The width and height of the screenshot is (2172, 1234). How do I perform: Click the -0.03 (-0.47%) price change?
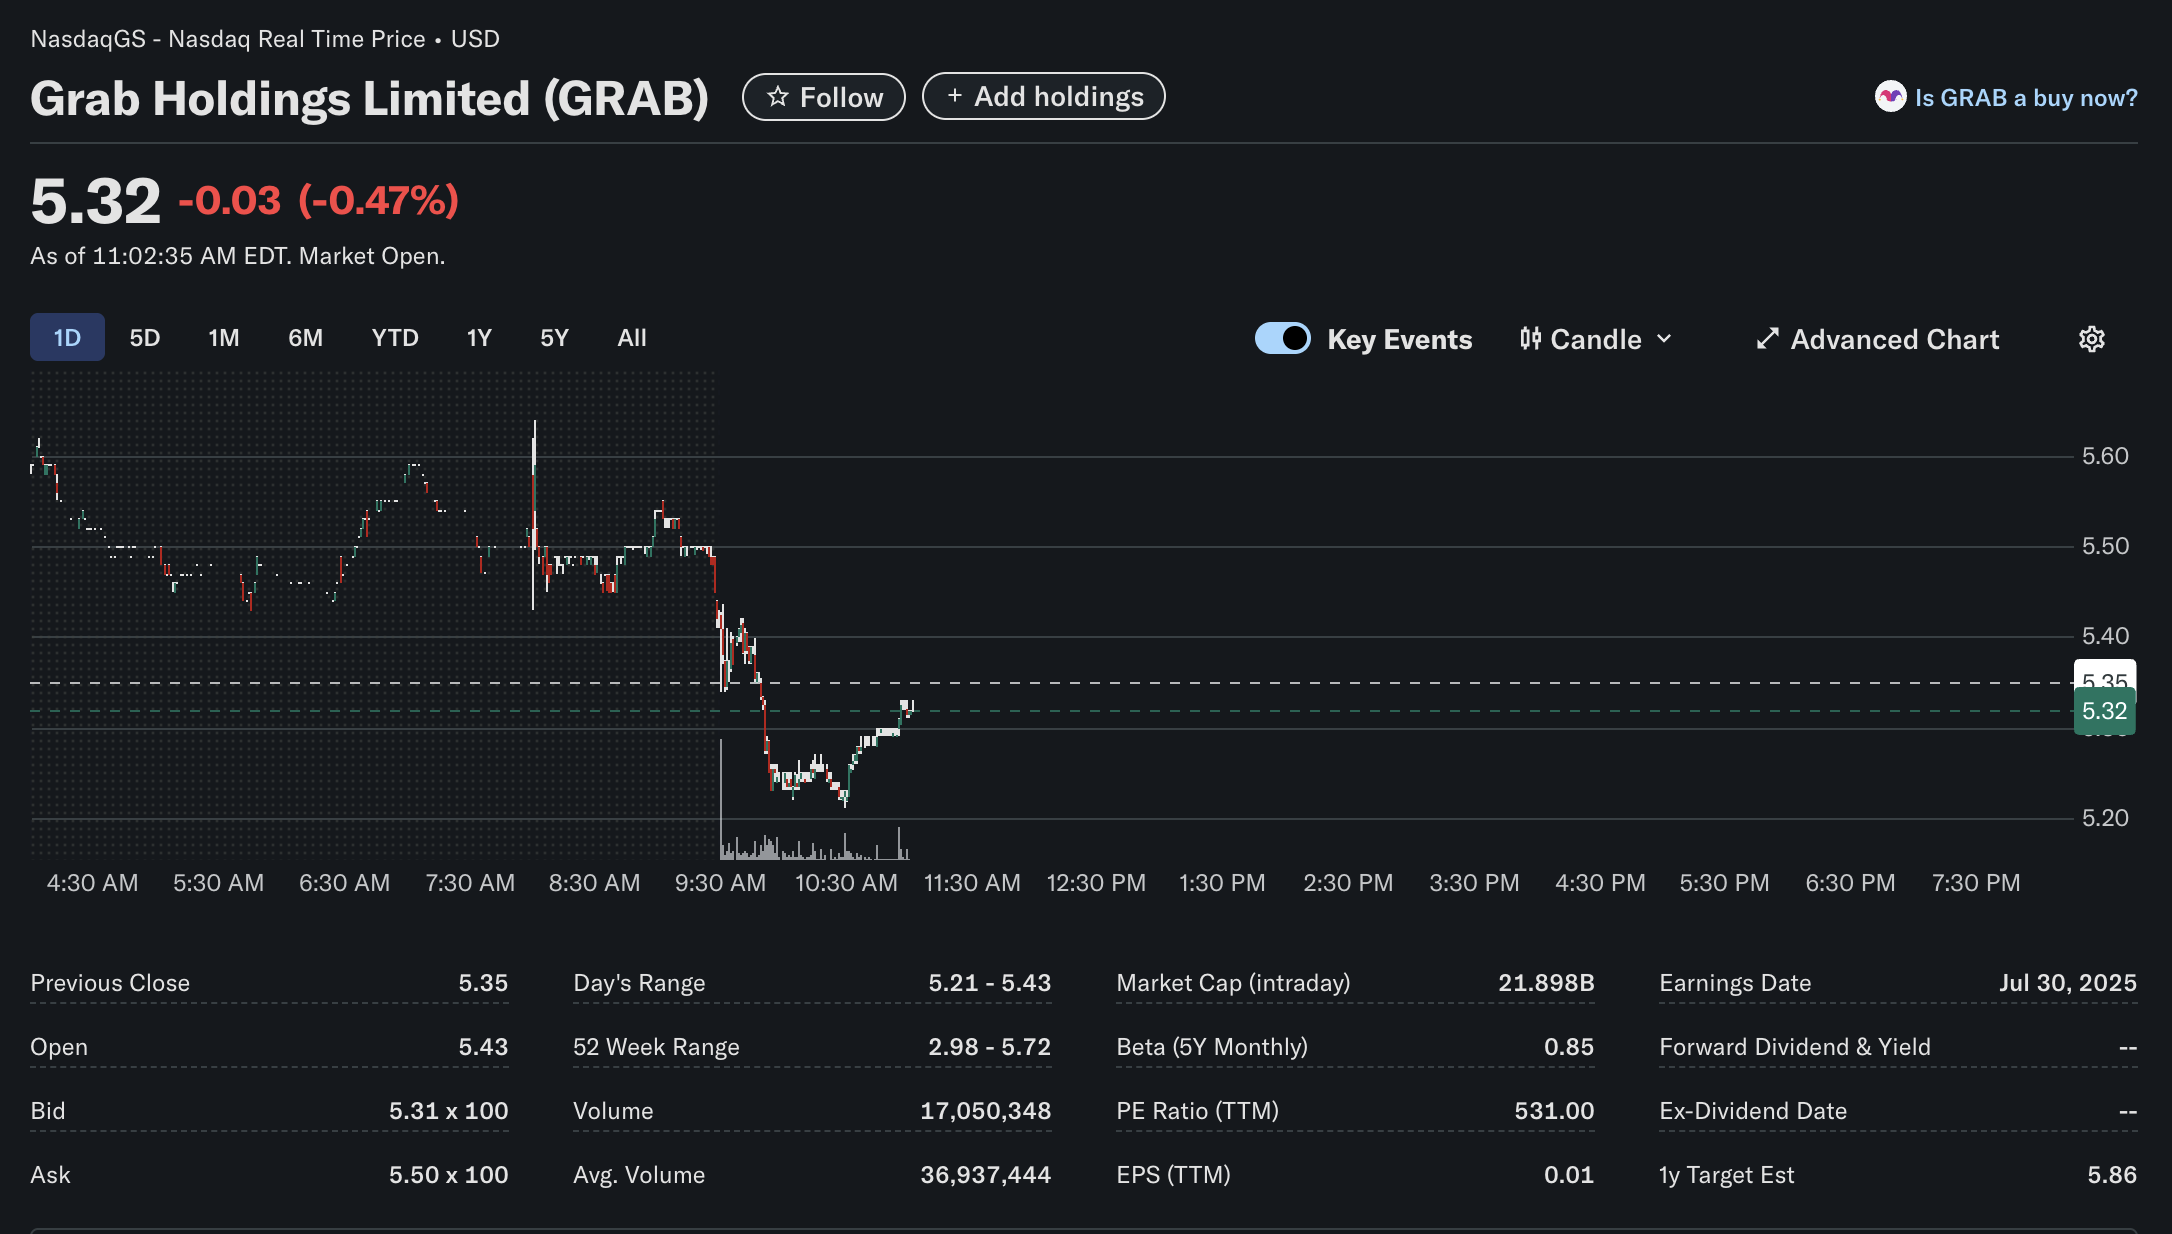tap(318, 200)
